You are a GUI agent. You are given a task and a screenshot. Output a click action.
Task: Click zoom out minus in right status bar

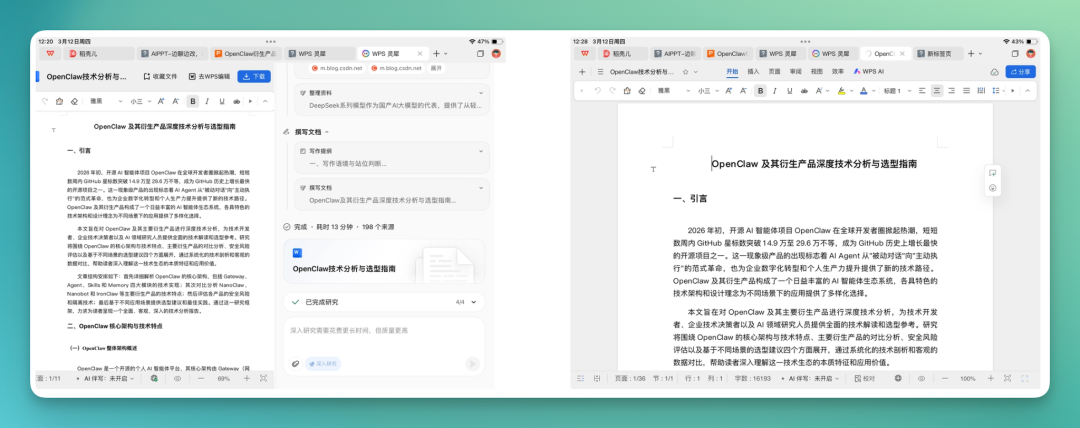945,378
